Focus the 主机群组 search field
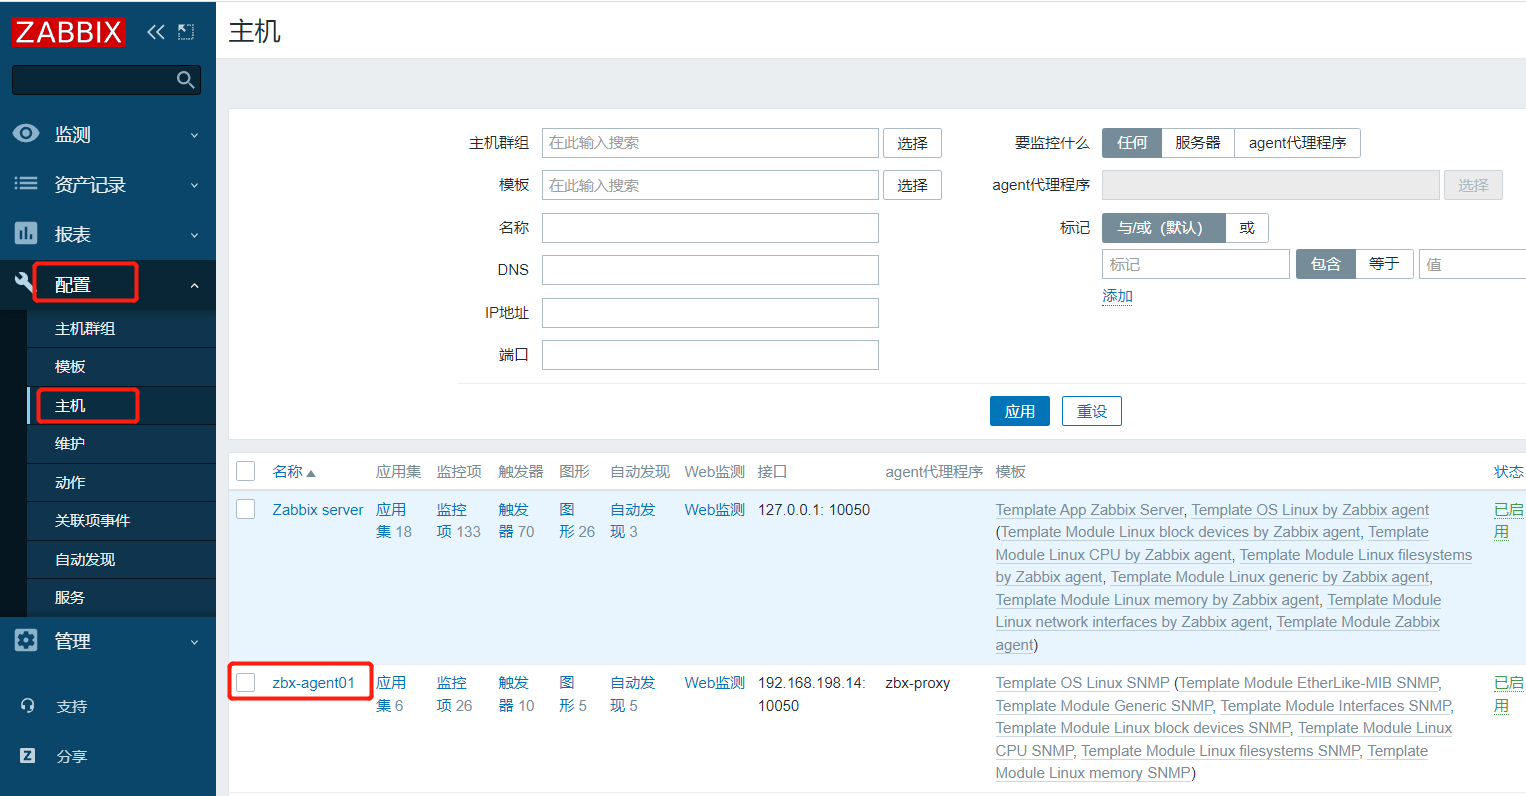The height and width of the screenshot is (796, 1526). (710, 143)
